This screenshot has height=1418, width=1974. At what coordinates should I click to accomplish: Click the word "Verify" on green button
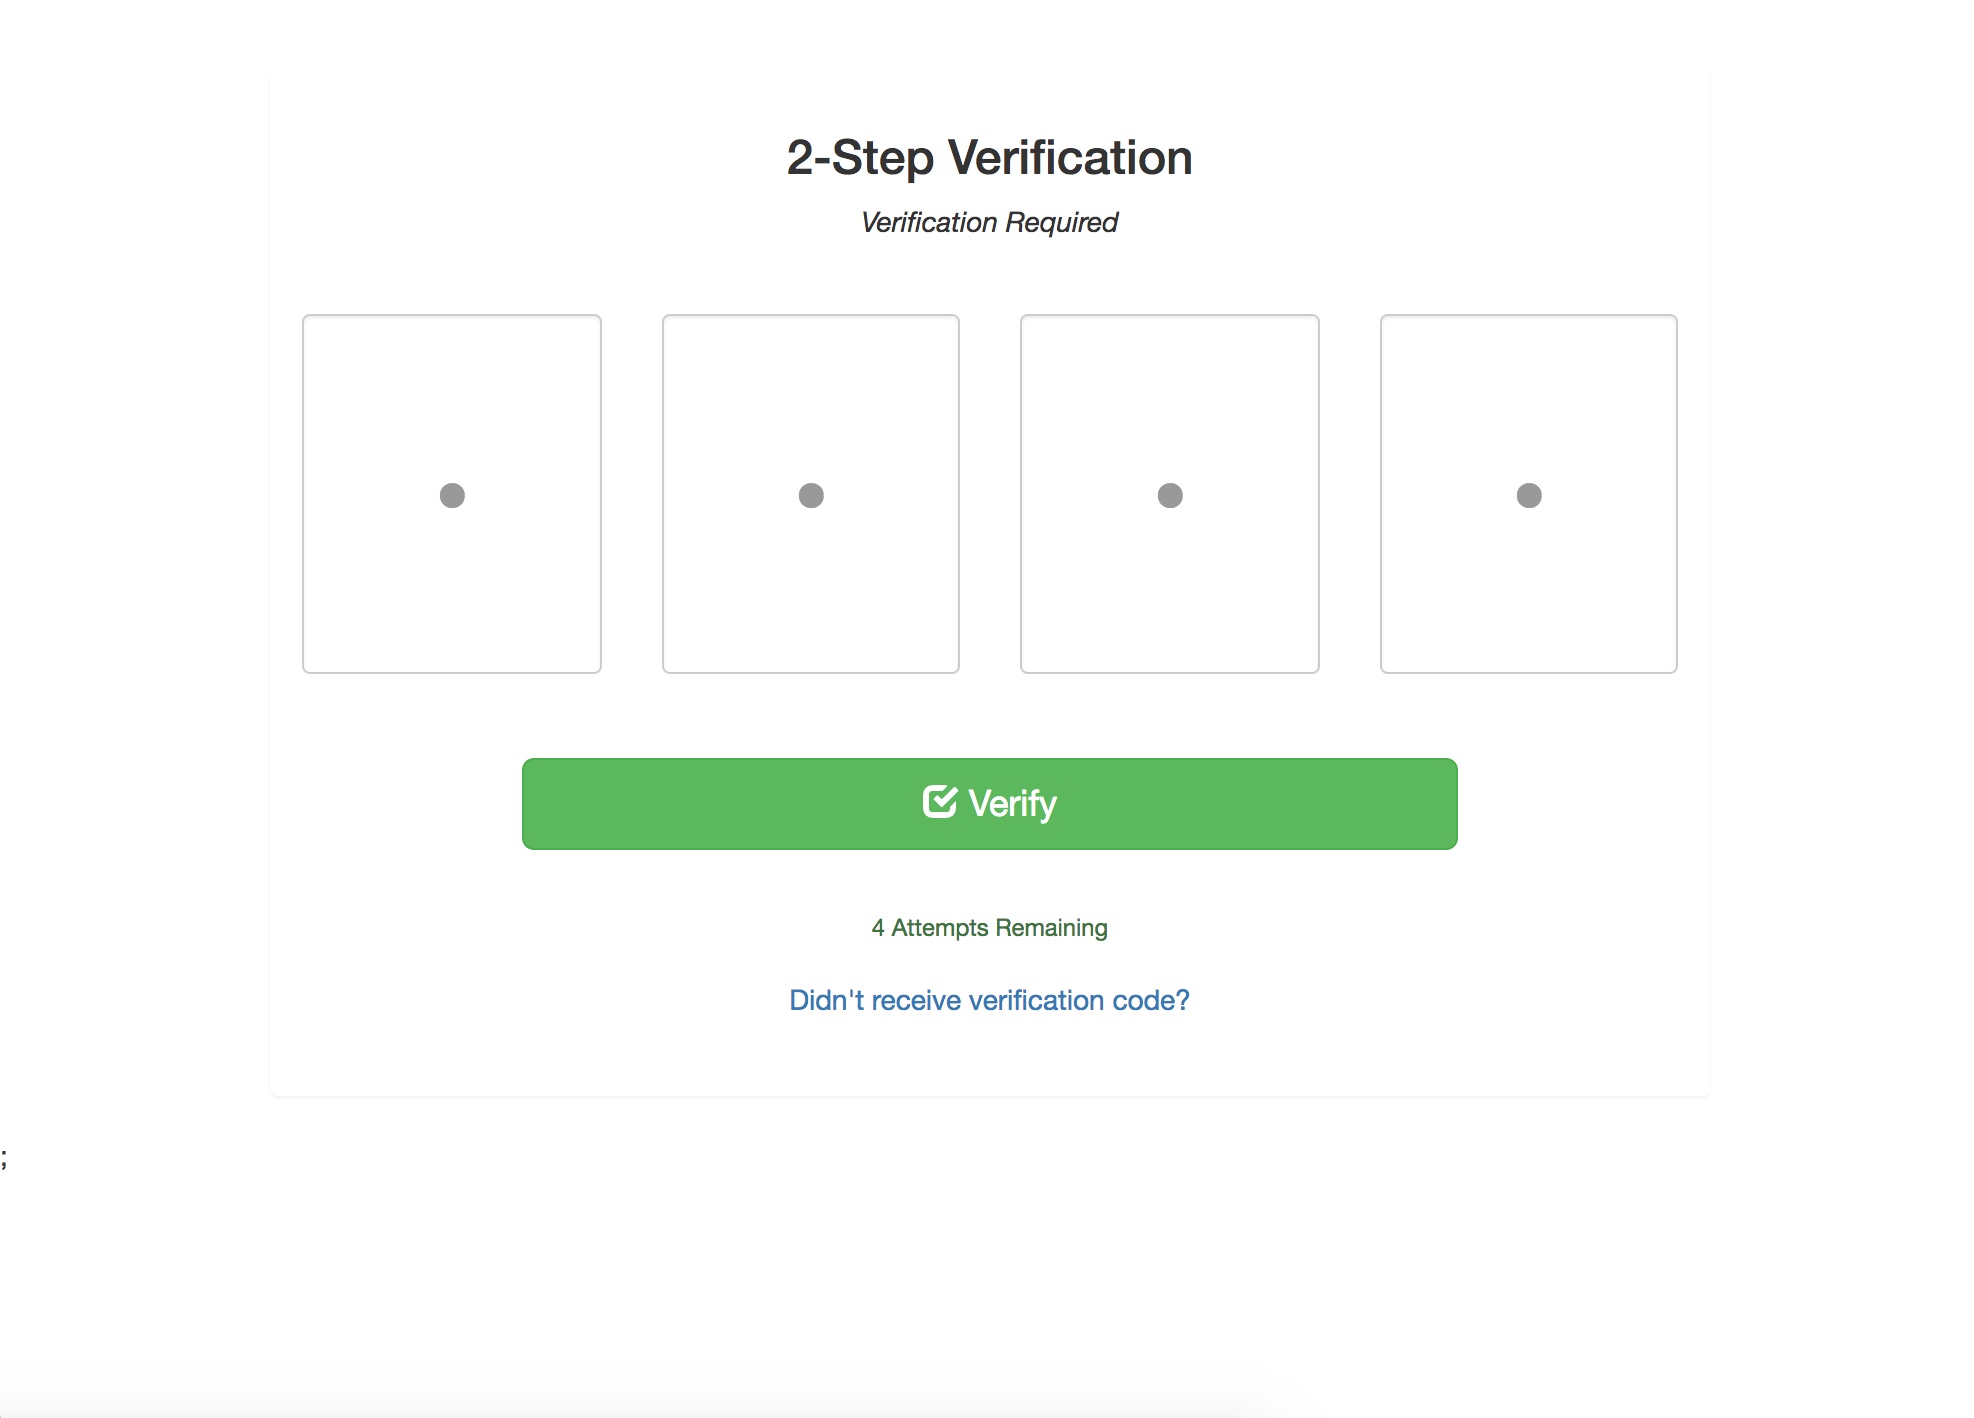click(1013, 804)
